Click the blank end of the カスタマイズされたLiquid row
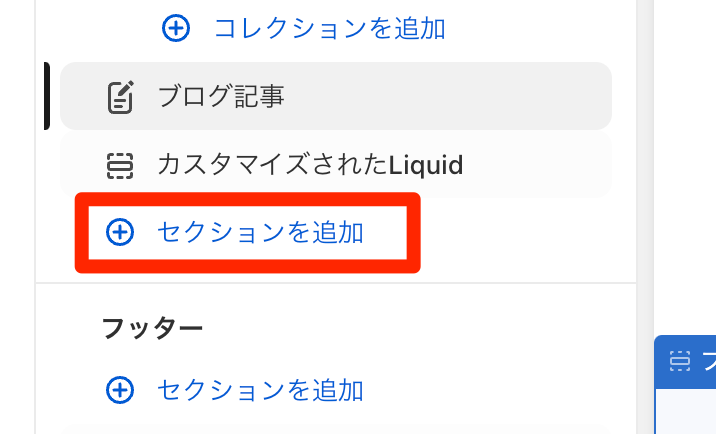 pos(539,165)
